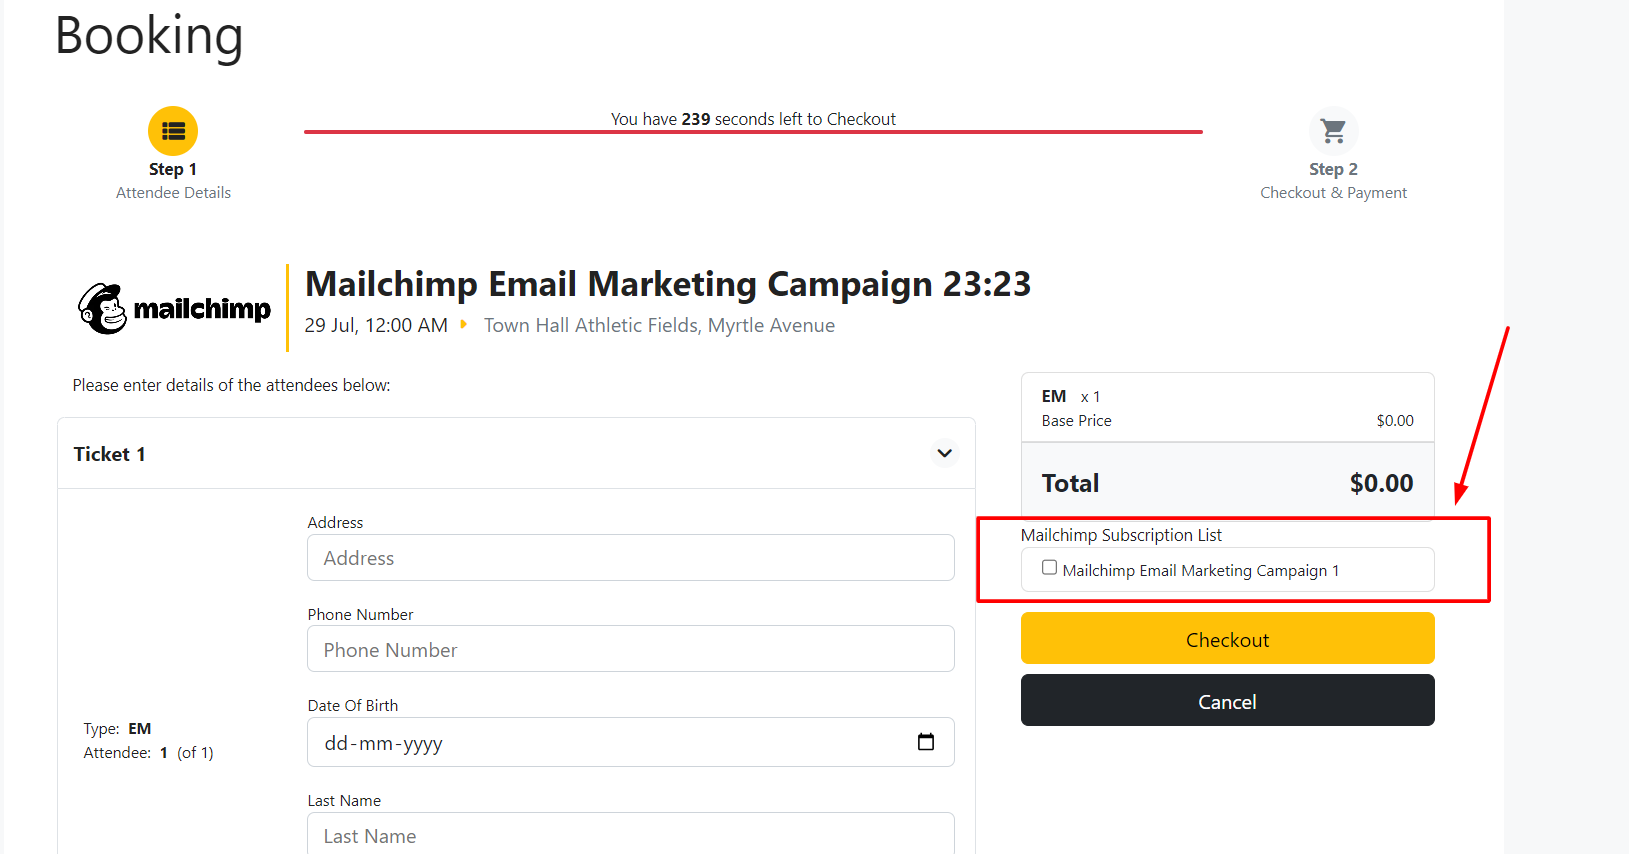1629x854 pixels.
Task: Click the Town Hall Athletic Fields venue link
Action: click(x=659, y=326)
